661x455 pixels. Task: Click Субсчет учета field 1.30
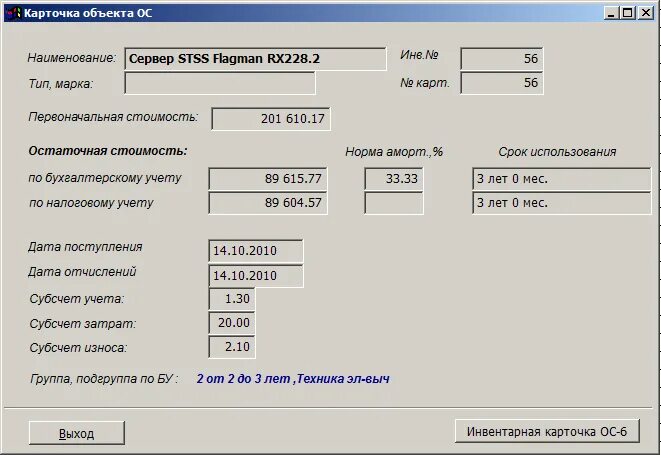point(231,299)
